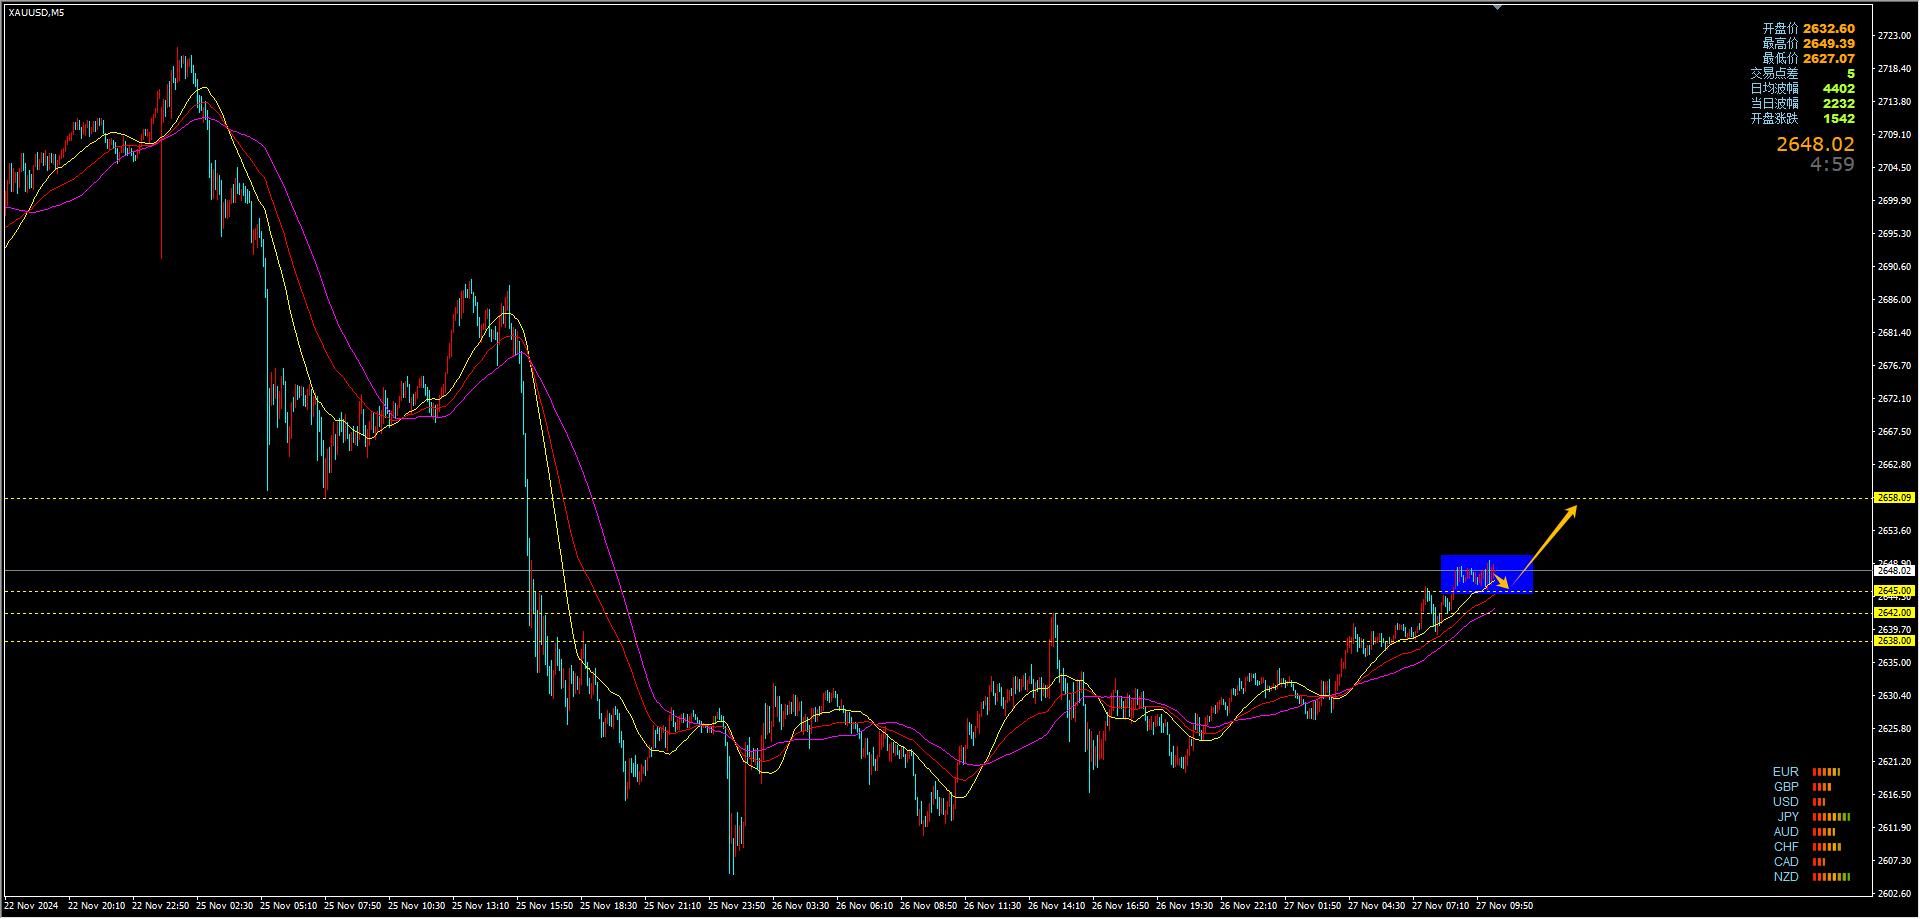The image size is (1920, 919).
Task: Select the 2638.00 yellow level price tag
Action: [x=1895, y=641]
